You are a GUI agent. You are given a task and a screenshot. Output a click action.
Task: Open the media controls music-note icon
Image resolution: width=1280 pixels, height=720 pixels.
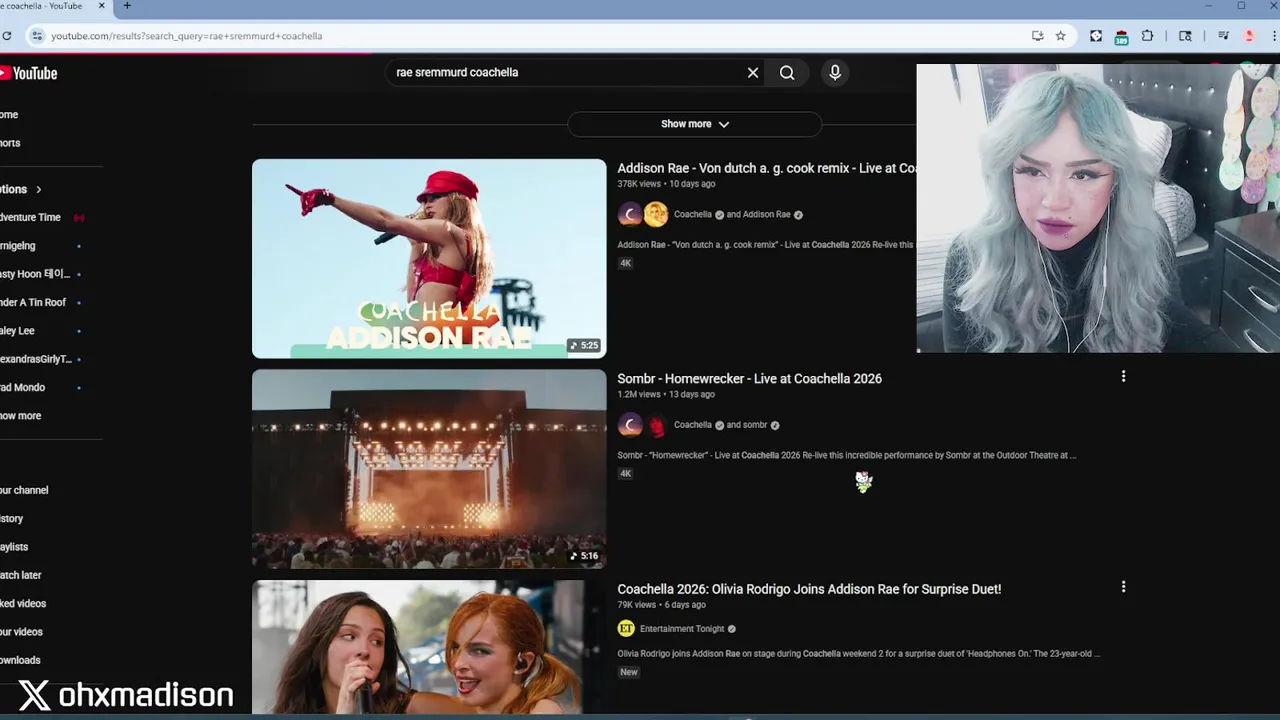(1223, 36)
